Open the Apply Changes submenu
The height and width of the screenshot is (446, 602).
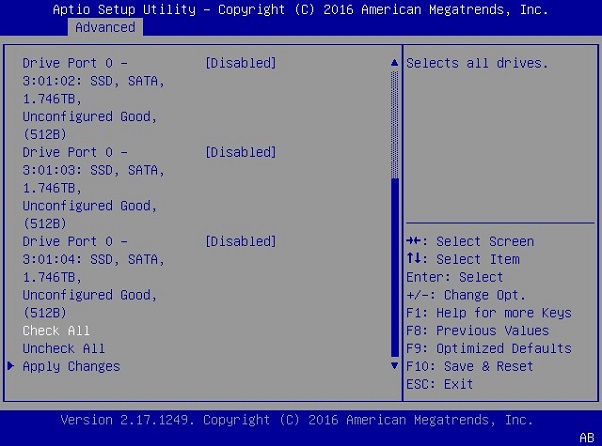[x=71, y=366]
